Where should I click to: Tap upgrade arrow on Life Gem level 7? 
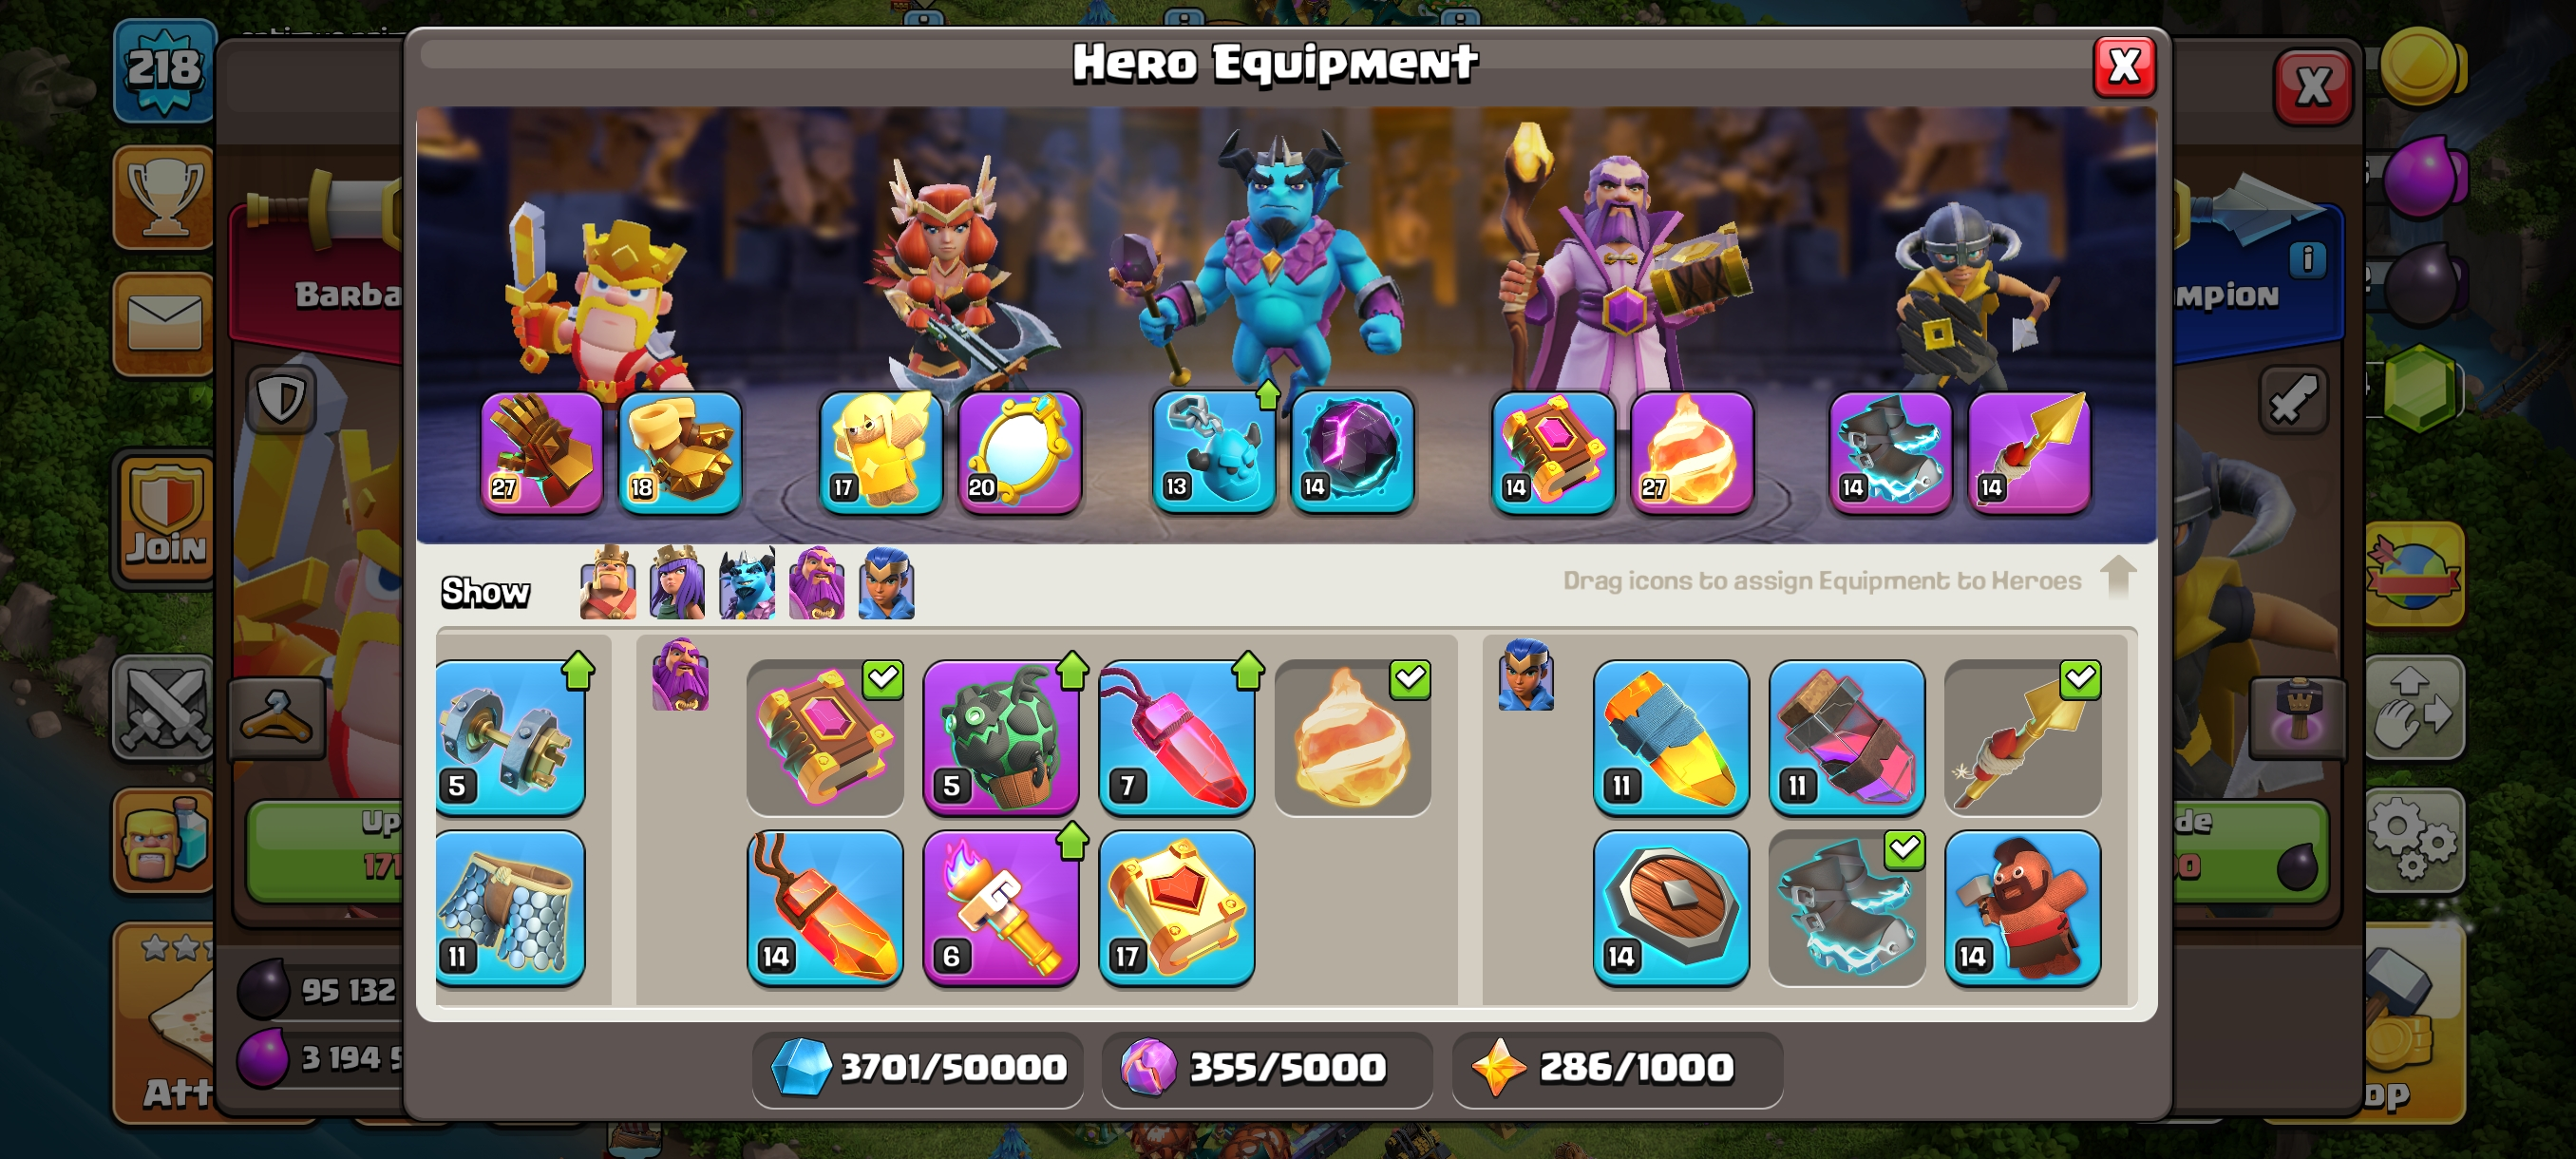tap(1247, 670)
